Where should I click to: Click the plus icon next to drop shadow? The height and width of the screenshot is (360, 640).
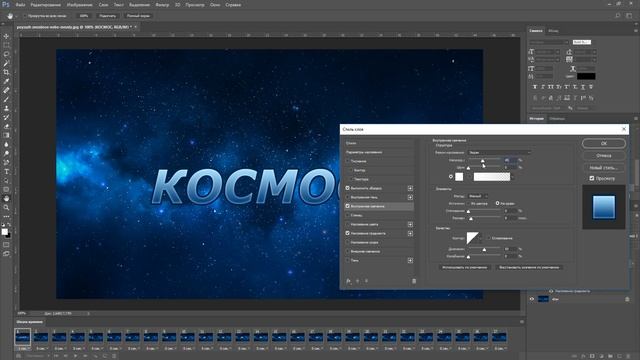tap(410, 260)
